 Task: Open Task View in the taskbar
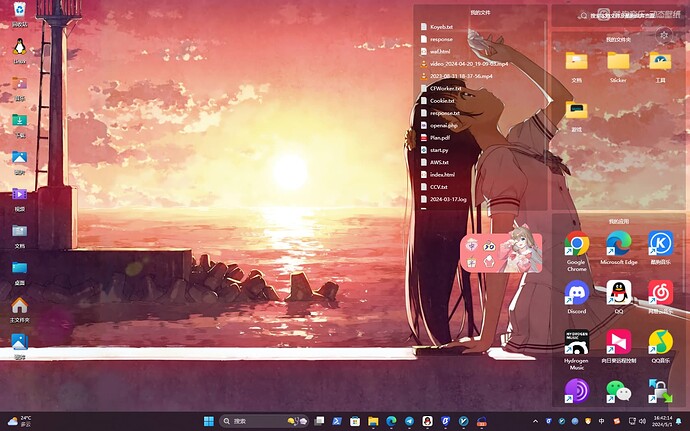(319, 421)
